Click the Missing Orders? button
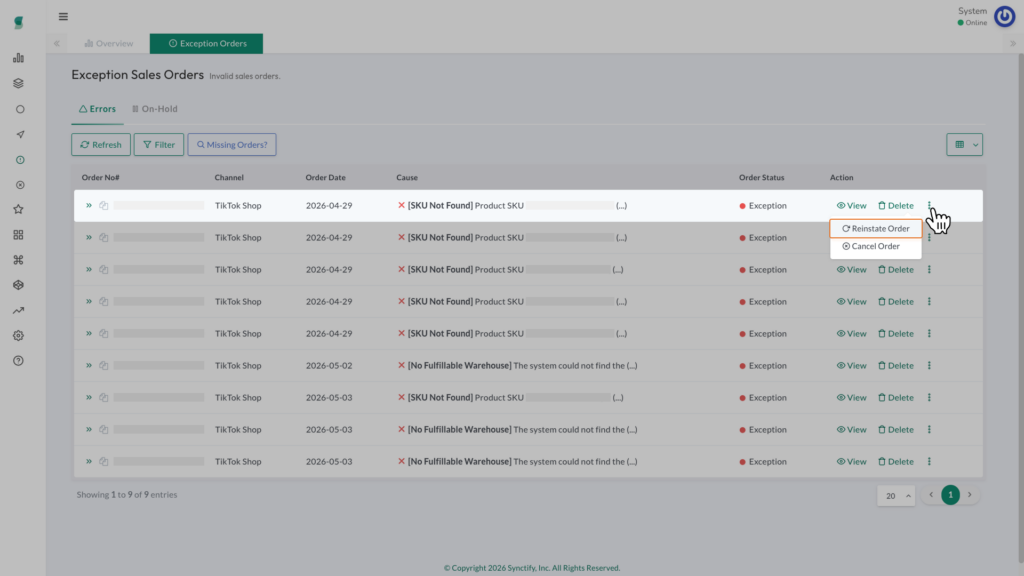Screen dimensions: 1024x576 pyautogui.click(x=232, y=145)
